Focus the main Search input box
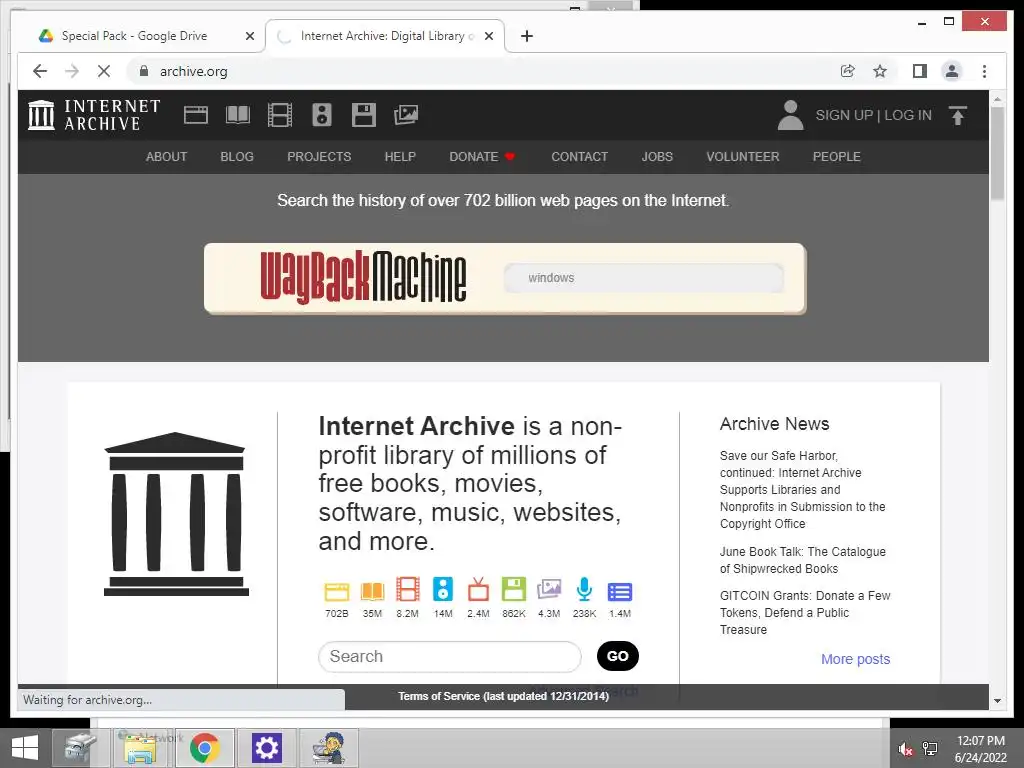Viewport: 1024px width, 768px height. click(449, 656)
